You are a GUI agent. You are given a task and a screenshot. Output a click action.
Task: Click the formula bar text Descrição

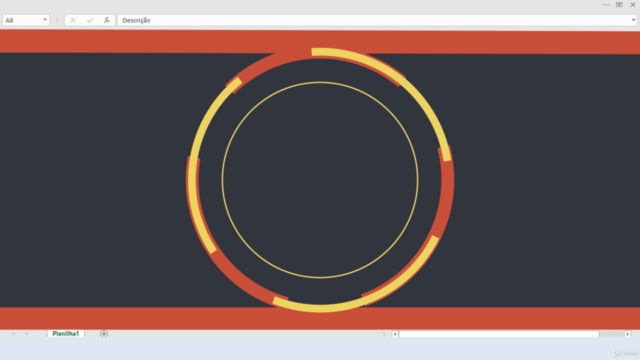click(x=136, y=20)
